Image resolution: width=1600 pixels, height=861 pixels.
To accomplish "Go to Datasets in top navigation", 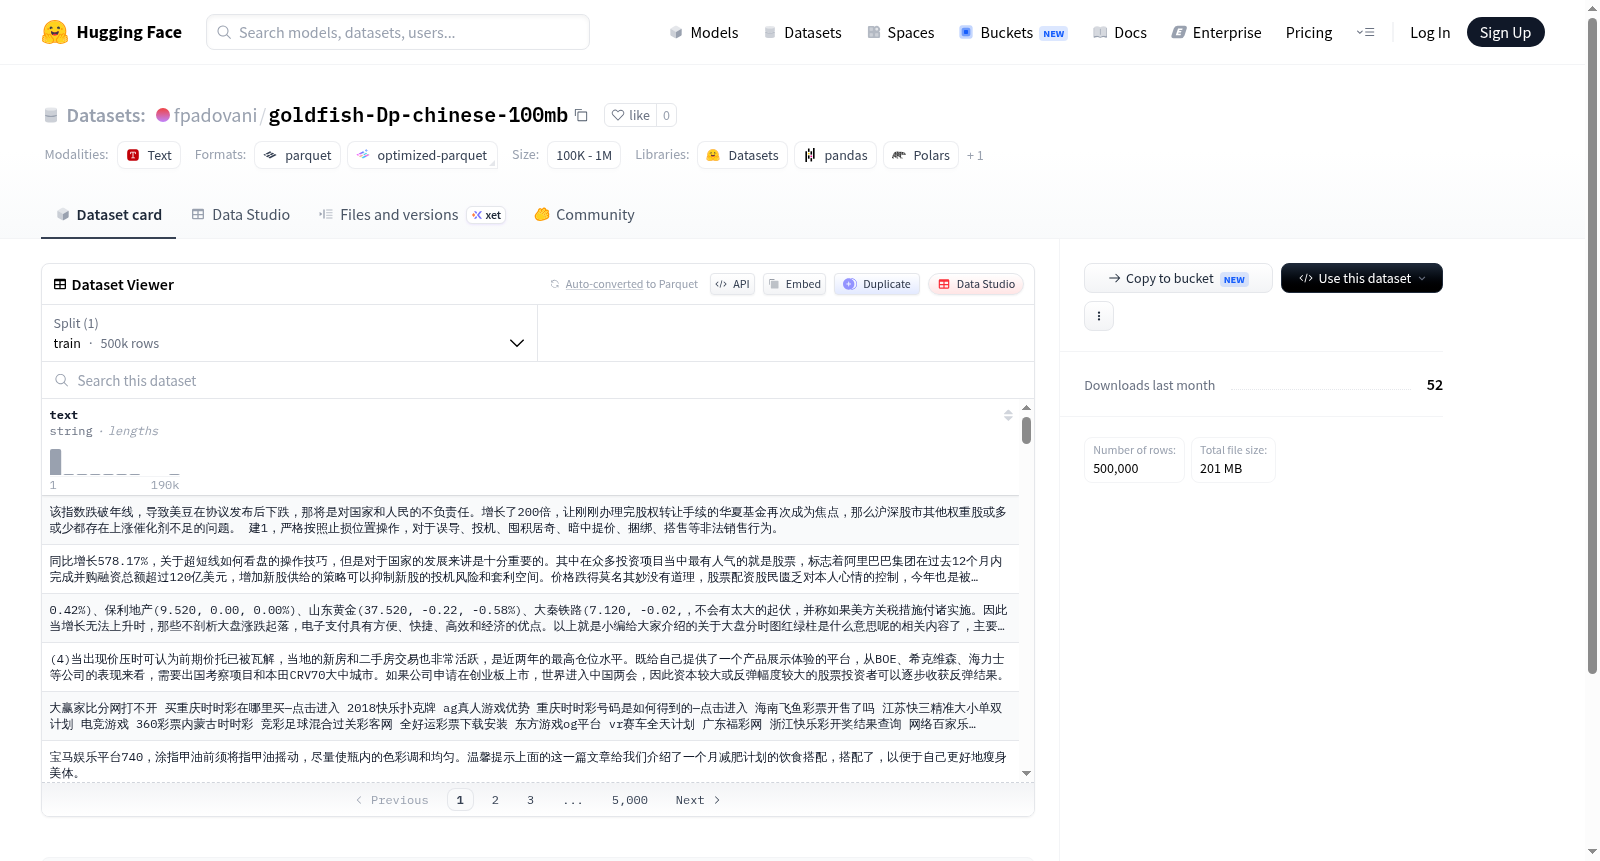I will [802, 32].
